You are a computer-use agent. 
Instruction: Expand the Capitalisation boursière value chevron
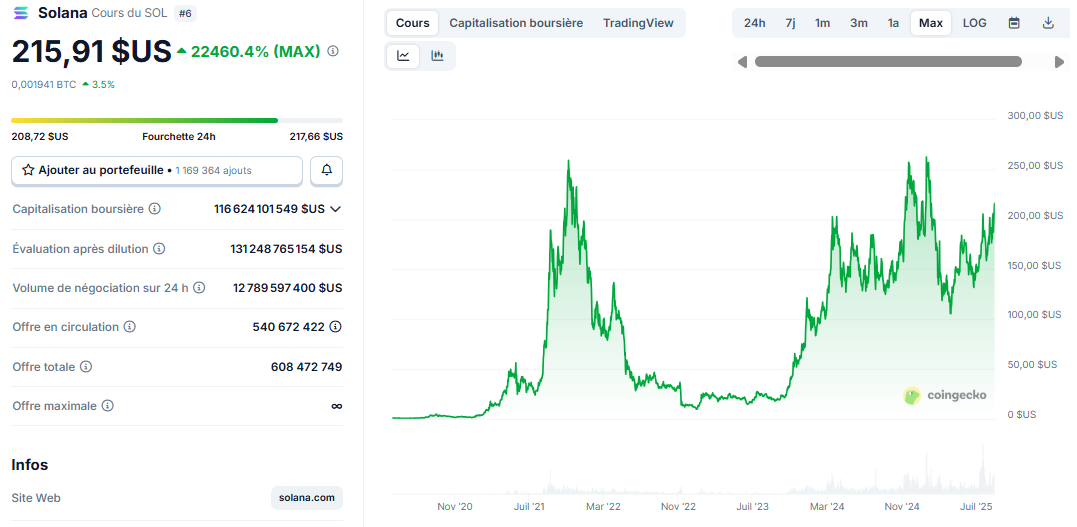point(336,209)
